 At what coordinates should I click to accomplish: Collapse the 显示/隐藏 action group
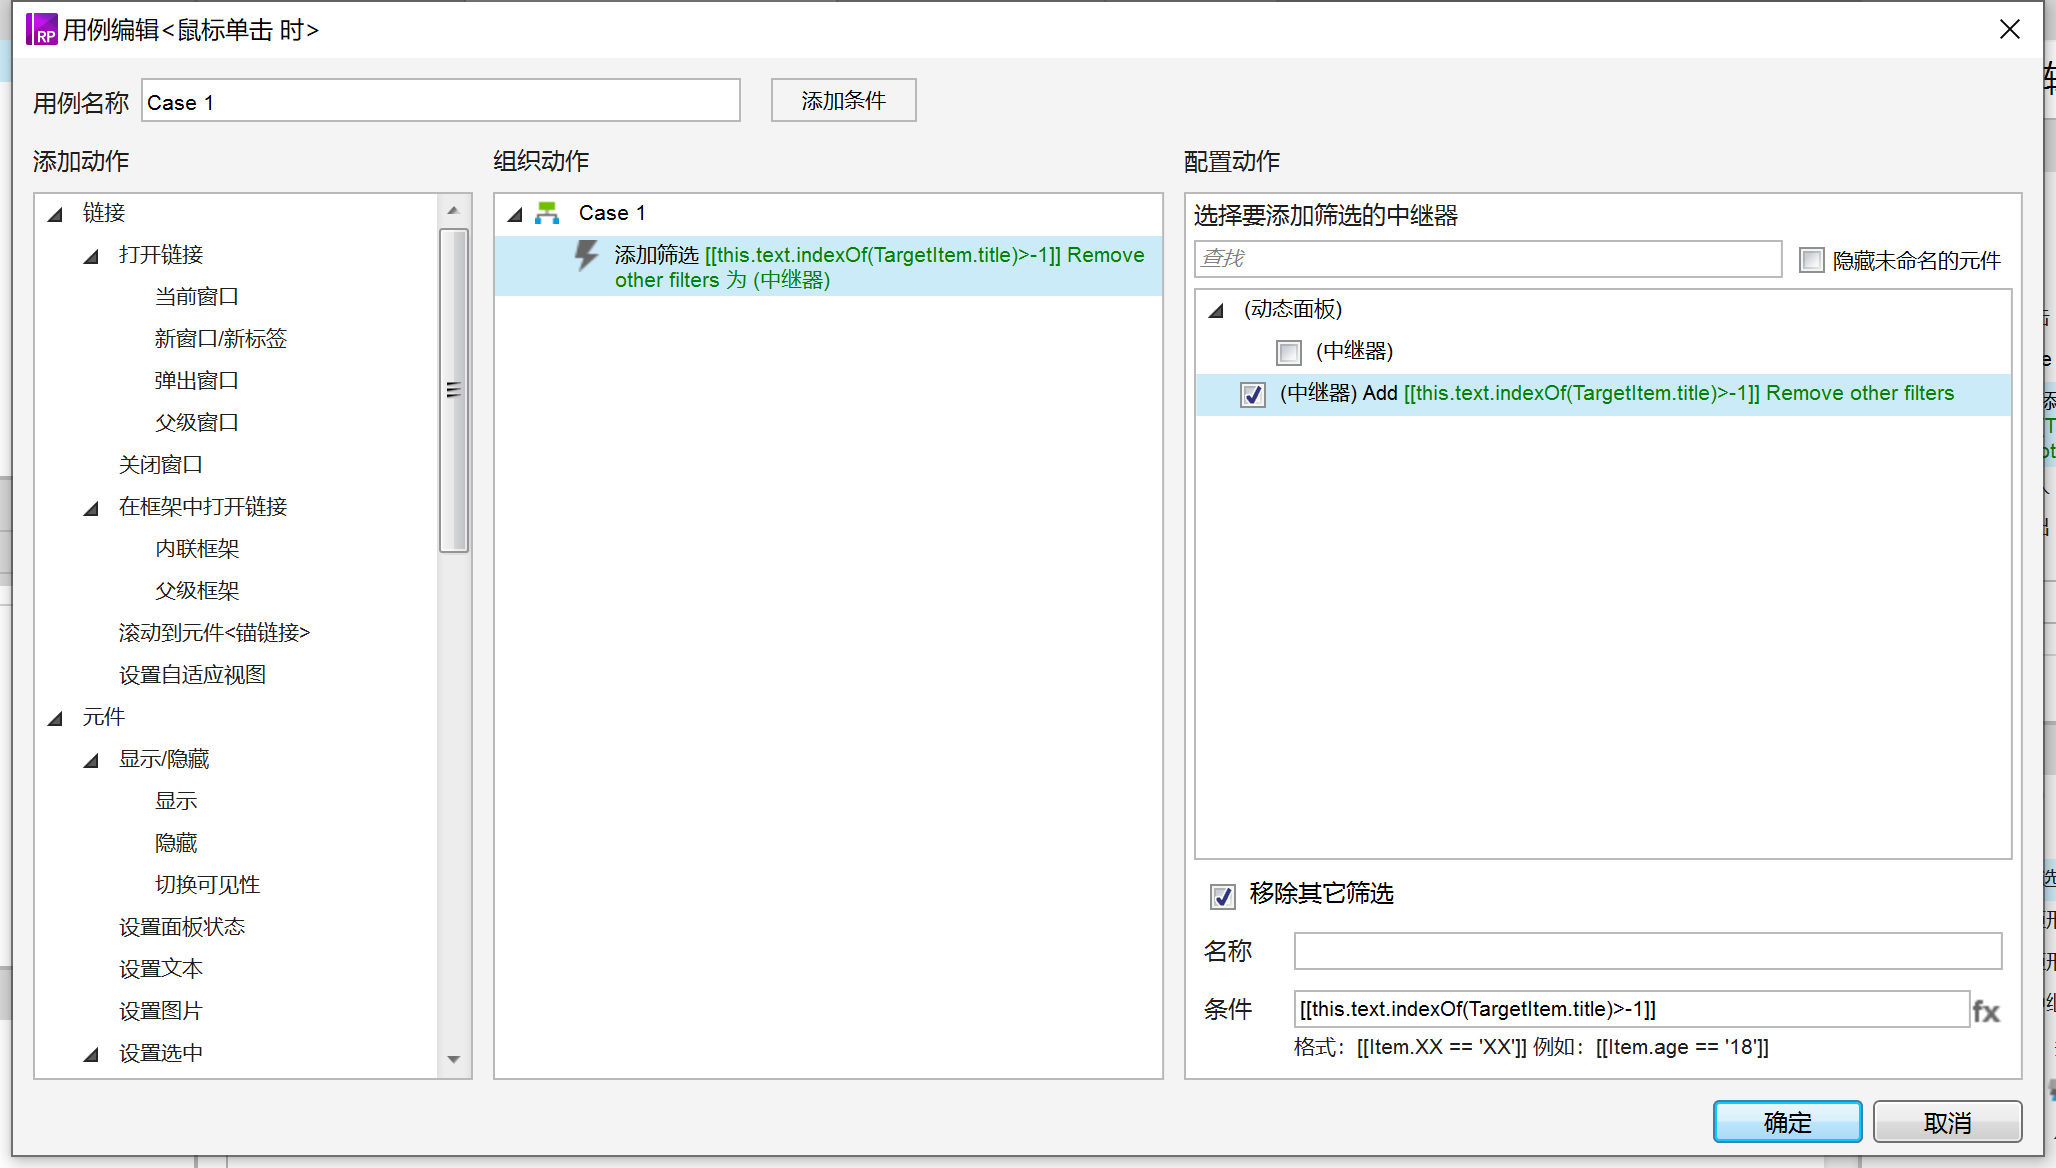tap(92, 761)
